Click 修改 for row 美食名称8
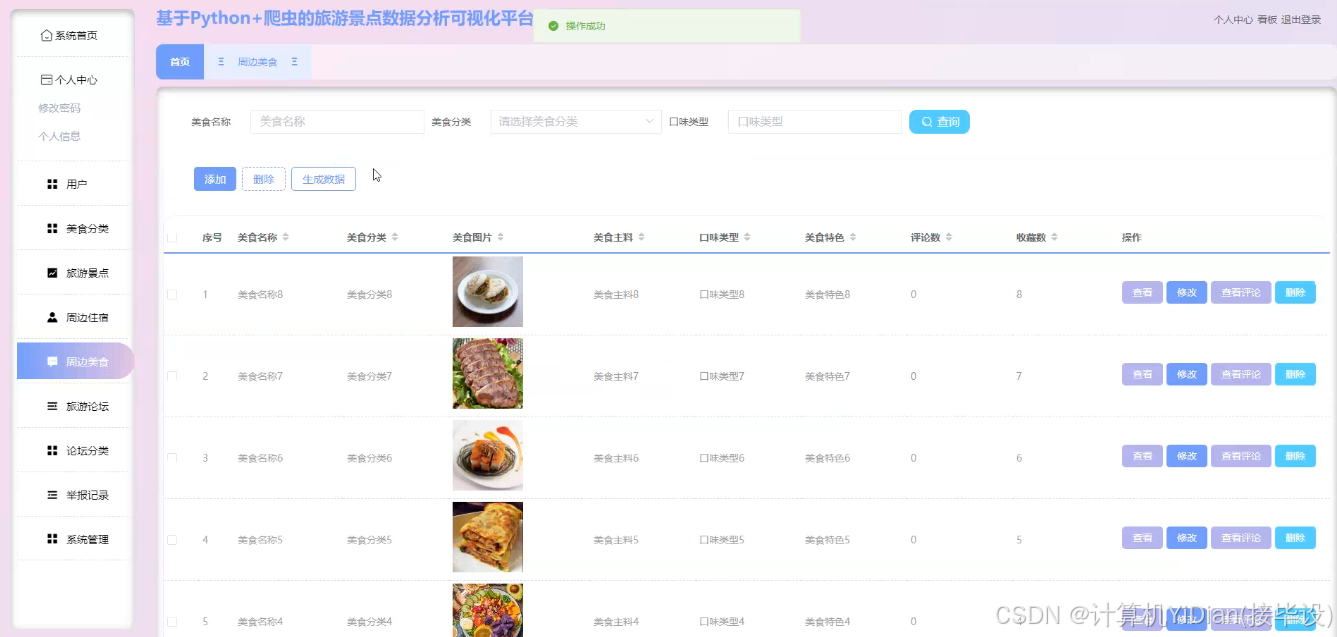1337x637 pixels. point(1187,292)
